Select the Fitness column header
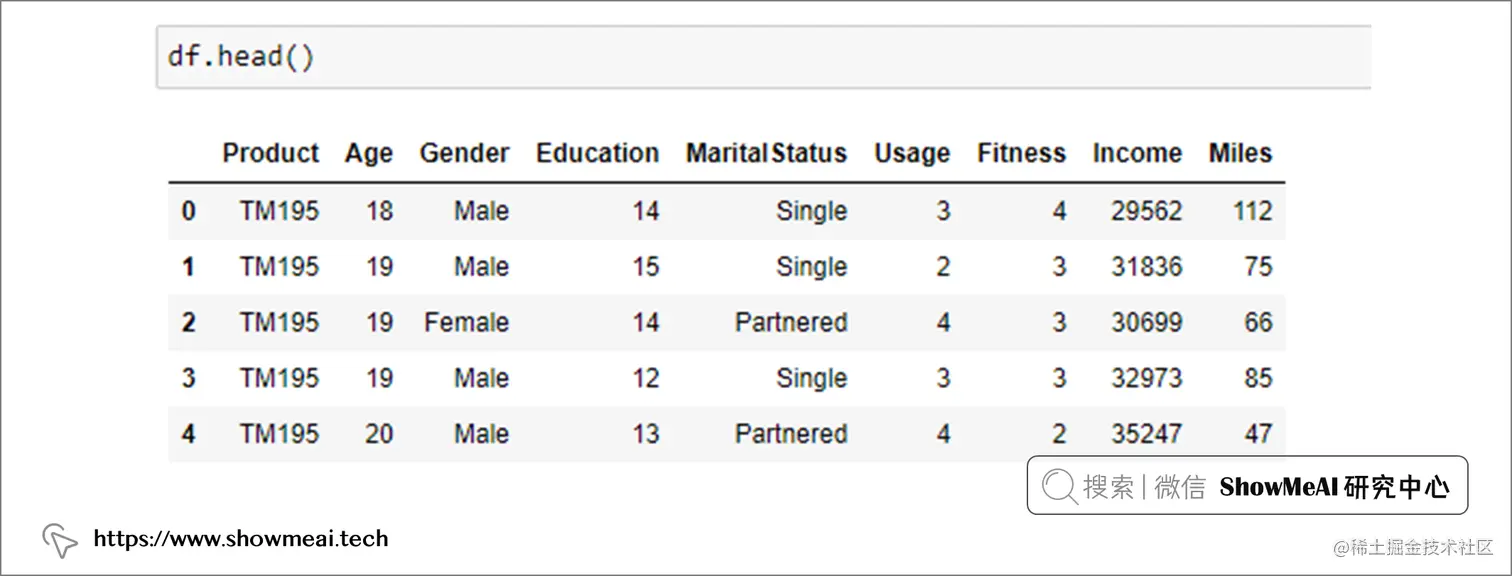This screenshot has width=1512, height=576. pos(1021,154)
